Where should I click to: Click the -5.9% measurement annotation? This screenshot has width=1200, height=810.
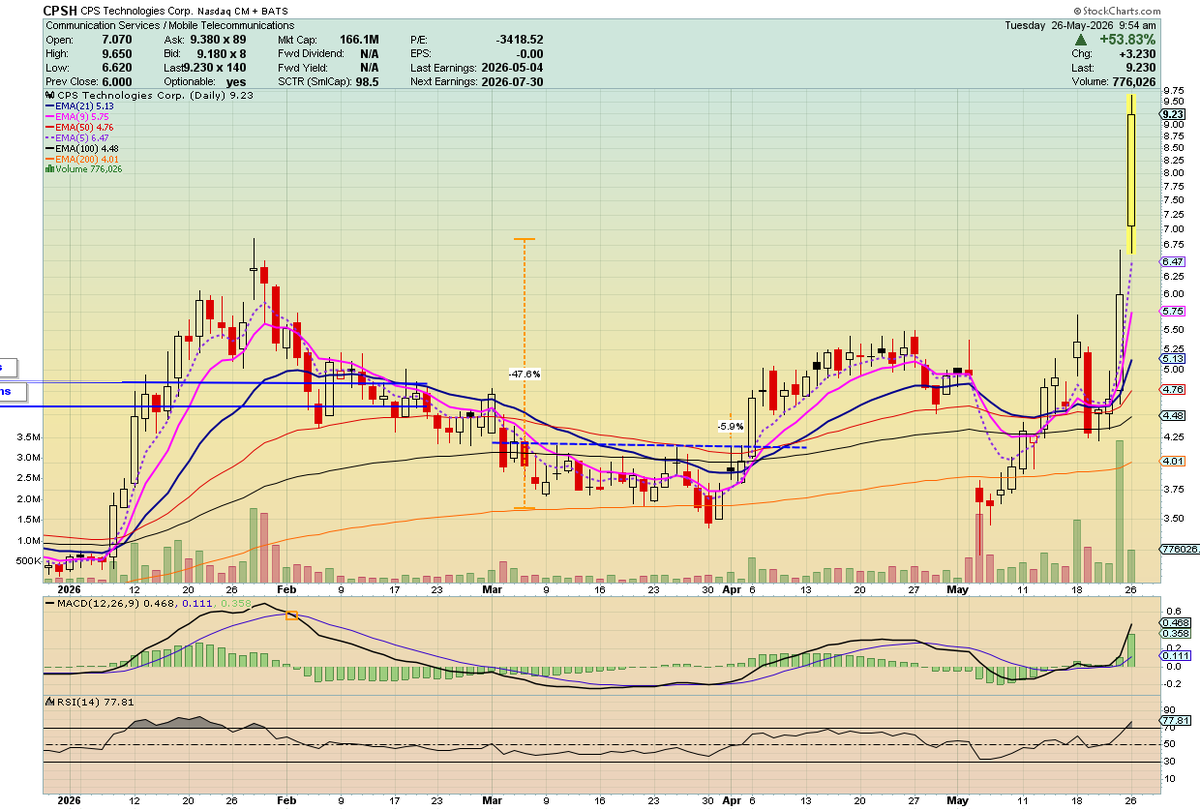[x=731, y=426]
